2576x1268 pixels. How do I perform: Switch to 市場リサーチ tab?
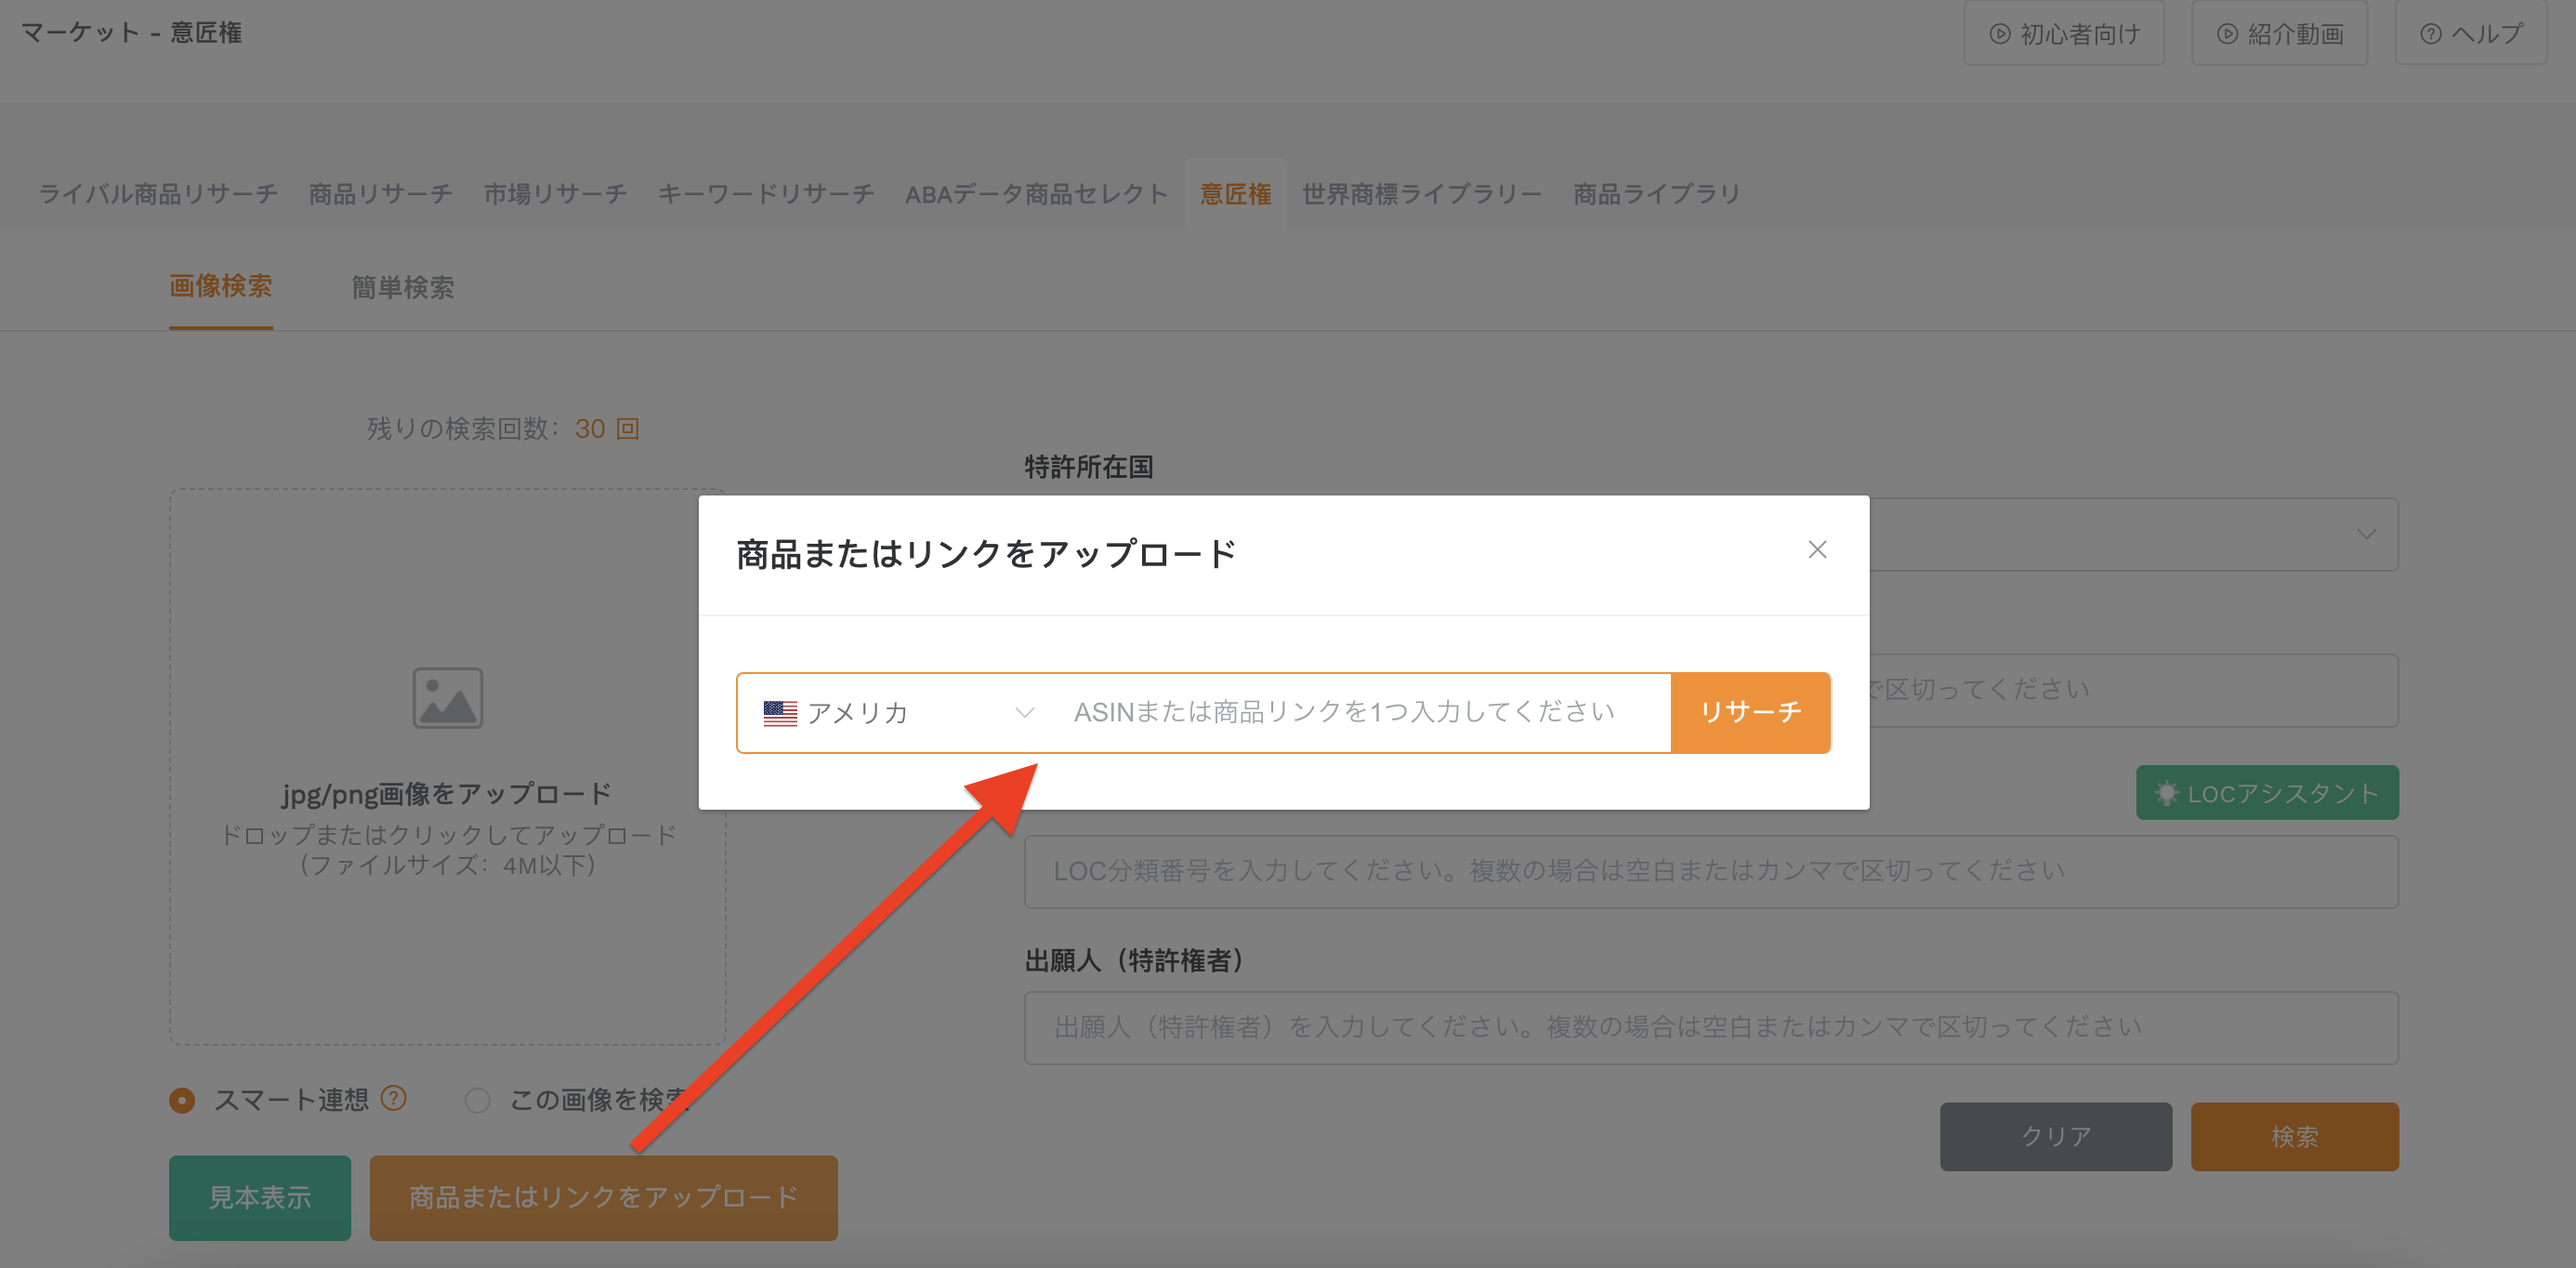tap(555, 194)
